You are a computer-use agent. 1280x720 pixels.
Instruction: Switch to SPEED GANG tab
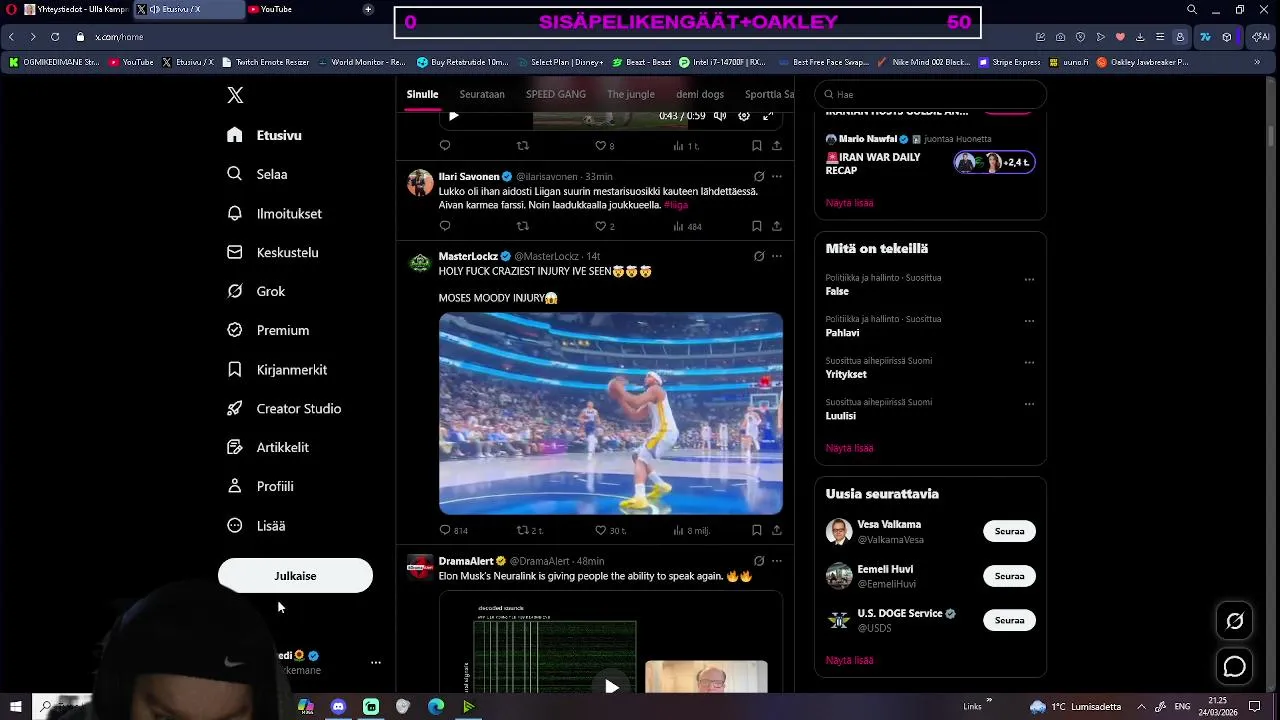556,94
